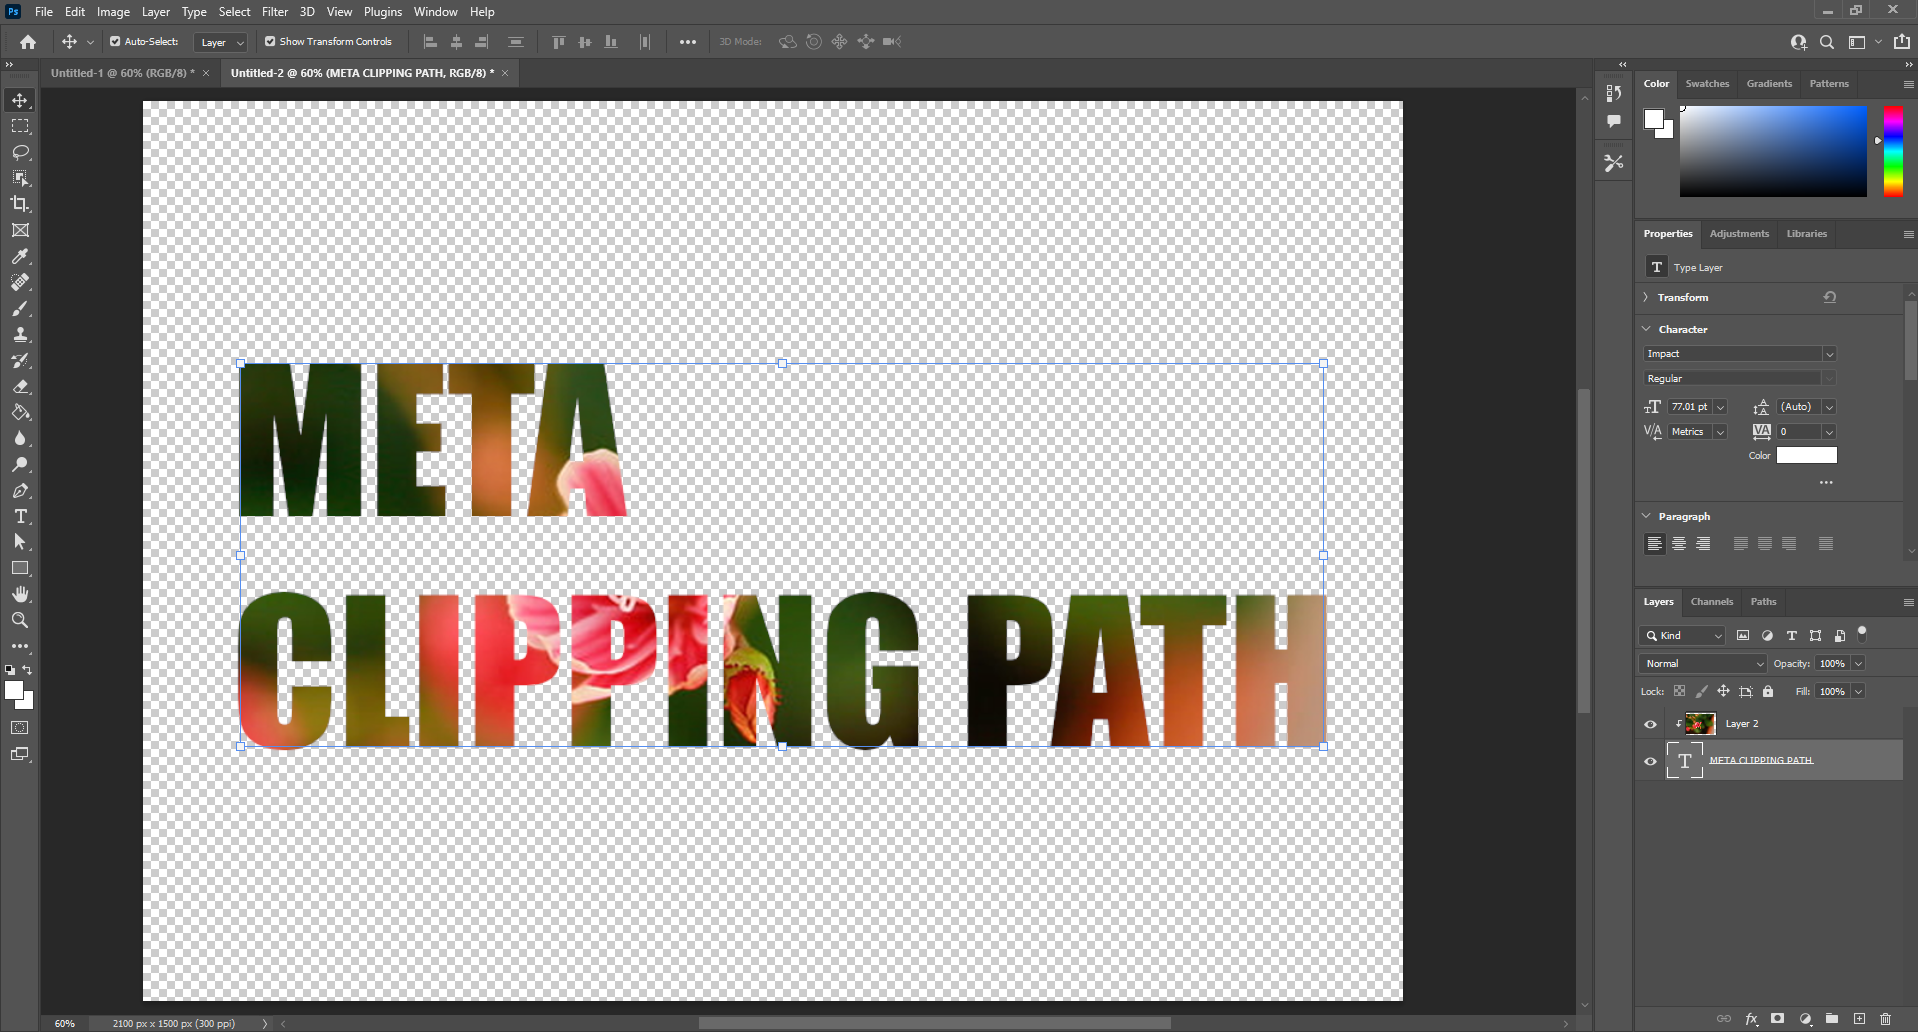Open the Add layer style menu
Image resolution: width=1918 pixels, height=1032 pixels.
(1752, 1019)
